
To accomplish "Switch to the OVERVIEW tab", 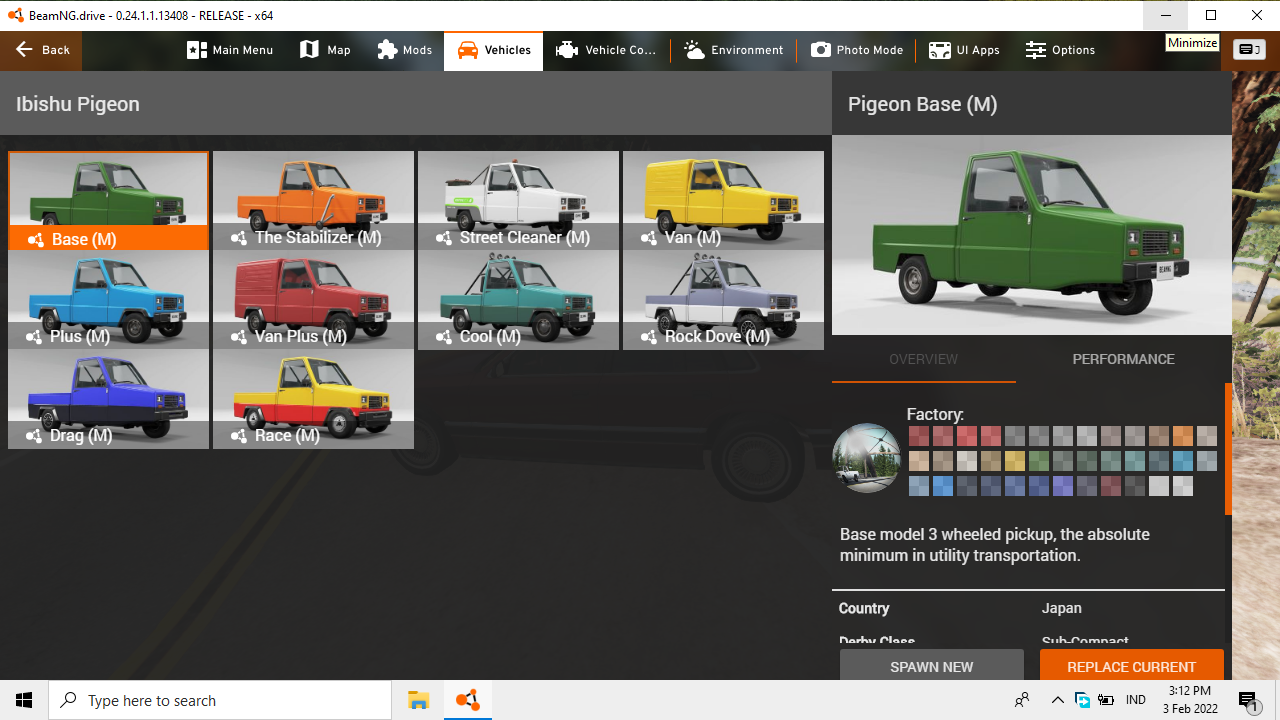I will [x=923, y=359].
